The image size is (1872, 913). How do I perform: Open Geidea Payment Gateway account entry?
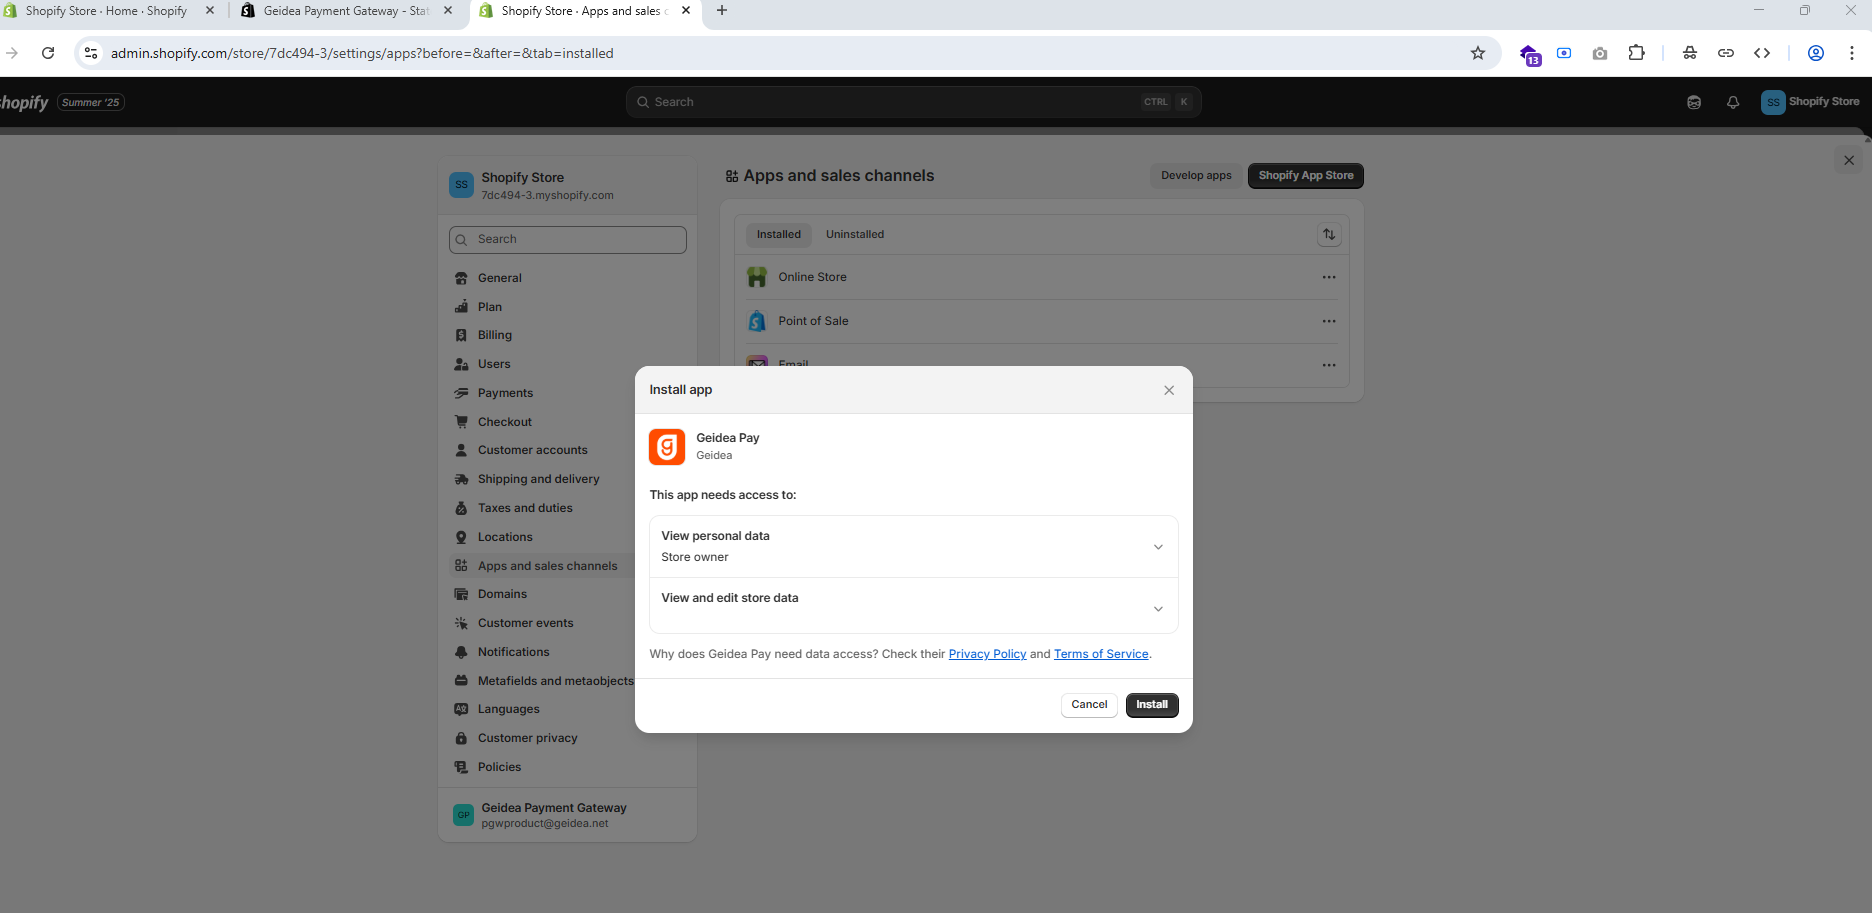coord(567,815)
